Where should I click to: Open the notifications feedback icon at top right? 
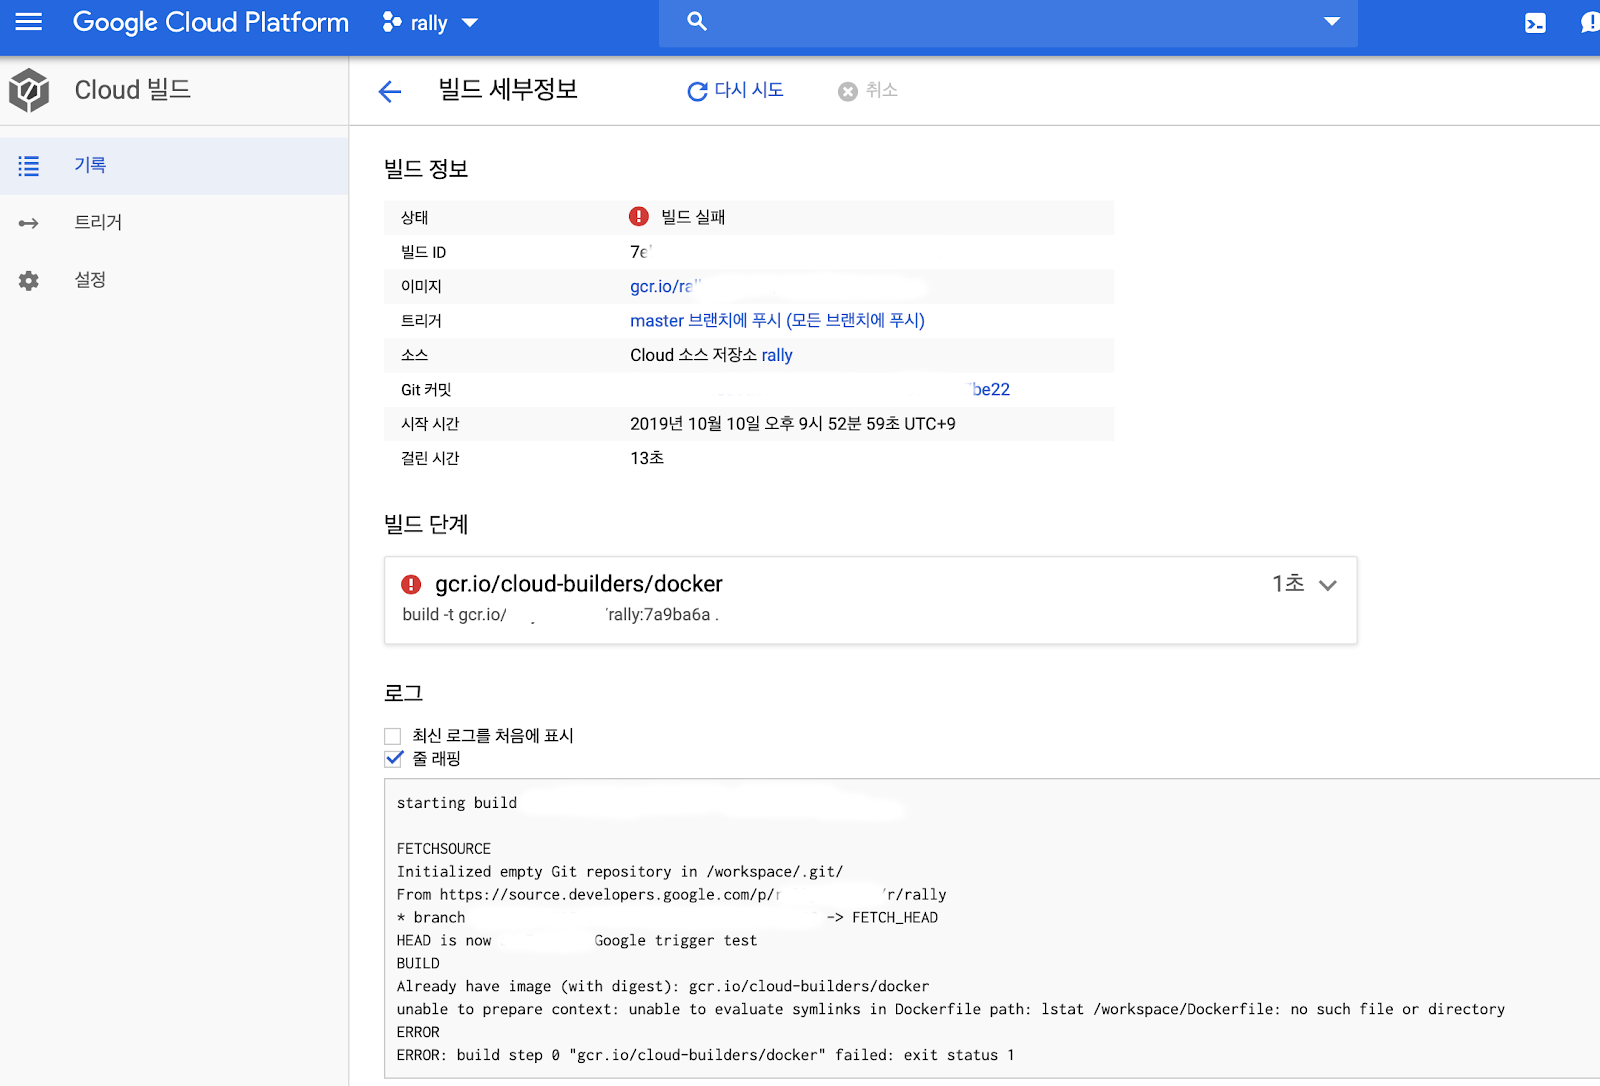(x=1589, y=23)
